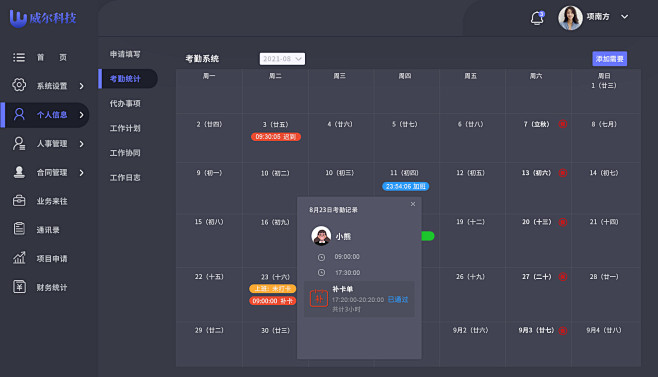Image resolution: width=658 pixels, height=377 pixels.
Task: Click the red 补 card icon in popup
Action: [x=319, y=298]
